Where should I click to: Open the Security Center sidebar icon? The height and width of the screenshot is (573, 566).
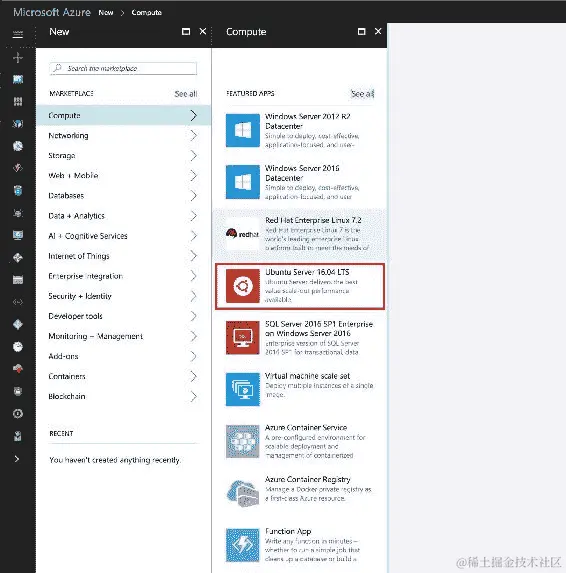pyautogui.click(x=18, y=391)
